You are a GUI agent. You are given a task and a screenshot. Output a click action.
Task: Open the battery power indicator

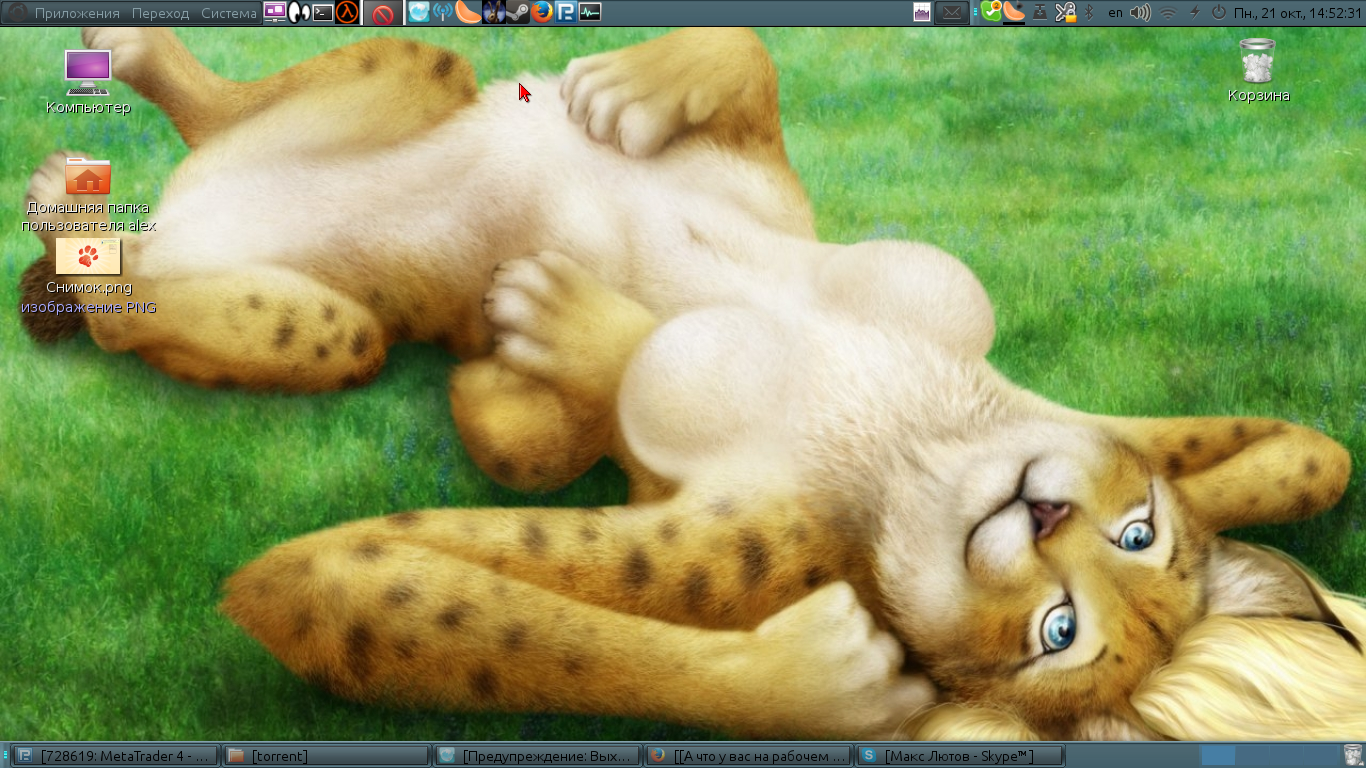tap(1194, 13)
